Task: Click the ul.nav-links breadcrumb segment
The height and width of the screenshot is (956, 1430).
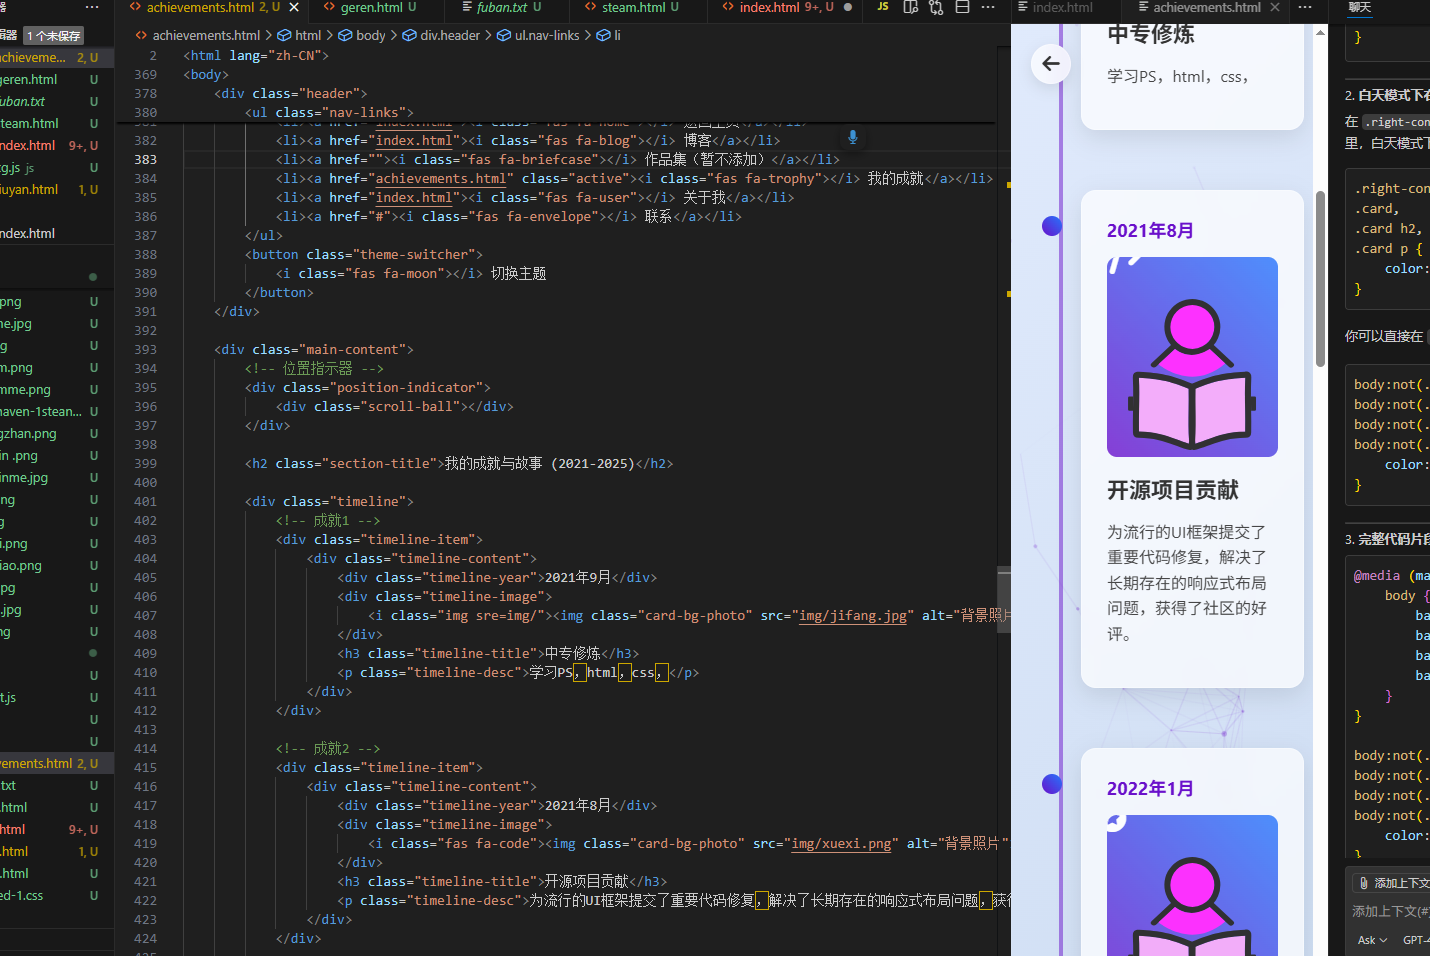Action: tap(547, 35)
